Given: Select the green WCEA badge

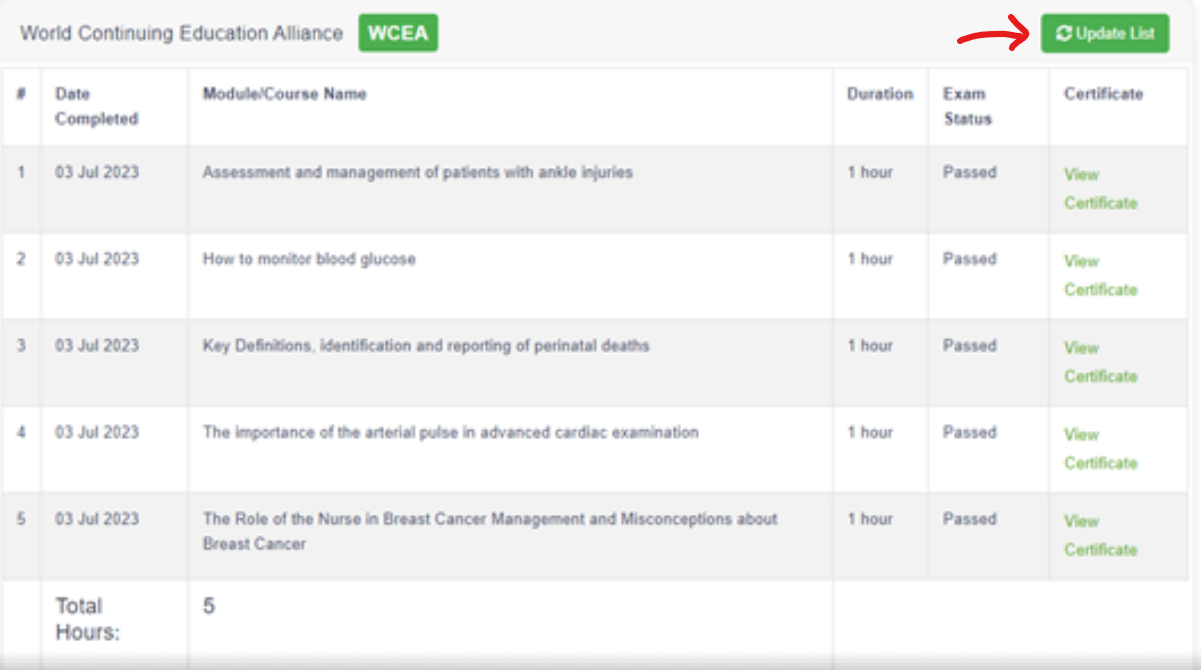Looking at the screenshot, I should pyautogui.click(x=398, y=32).
